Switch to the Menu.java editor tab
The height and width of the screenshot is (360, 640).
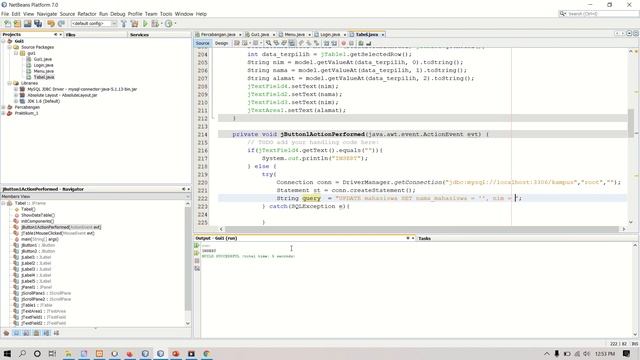point(294,34)
